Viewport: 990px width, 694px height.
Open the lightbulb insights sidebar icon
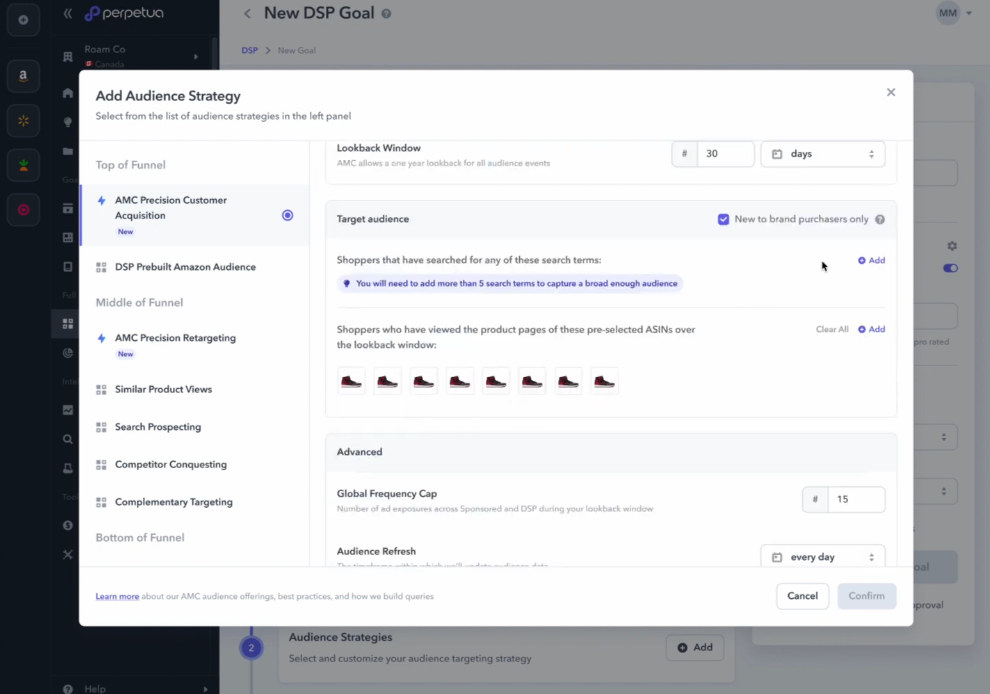point(68,123)
